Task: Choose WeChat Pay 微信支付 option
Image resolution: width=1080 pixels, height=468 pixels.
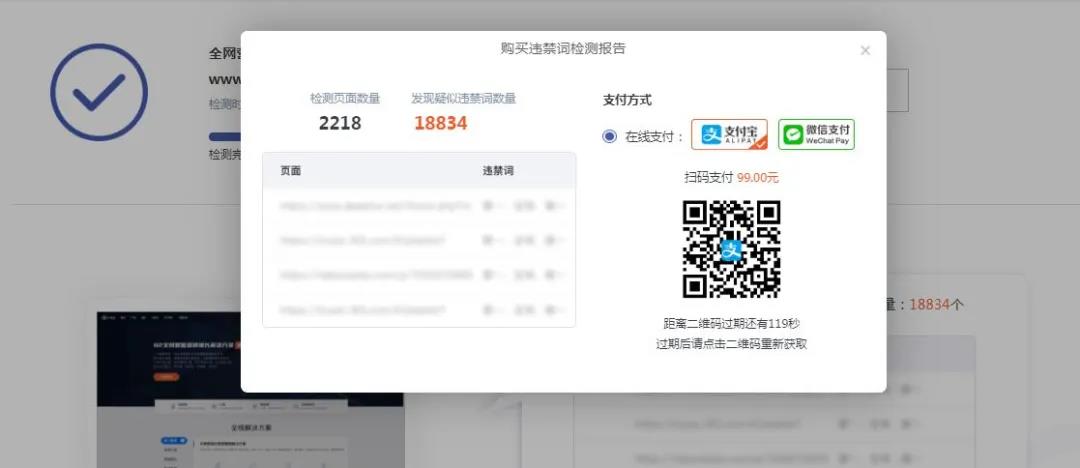Action: coord(816,134)
